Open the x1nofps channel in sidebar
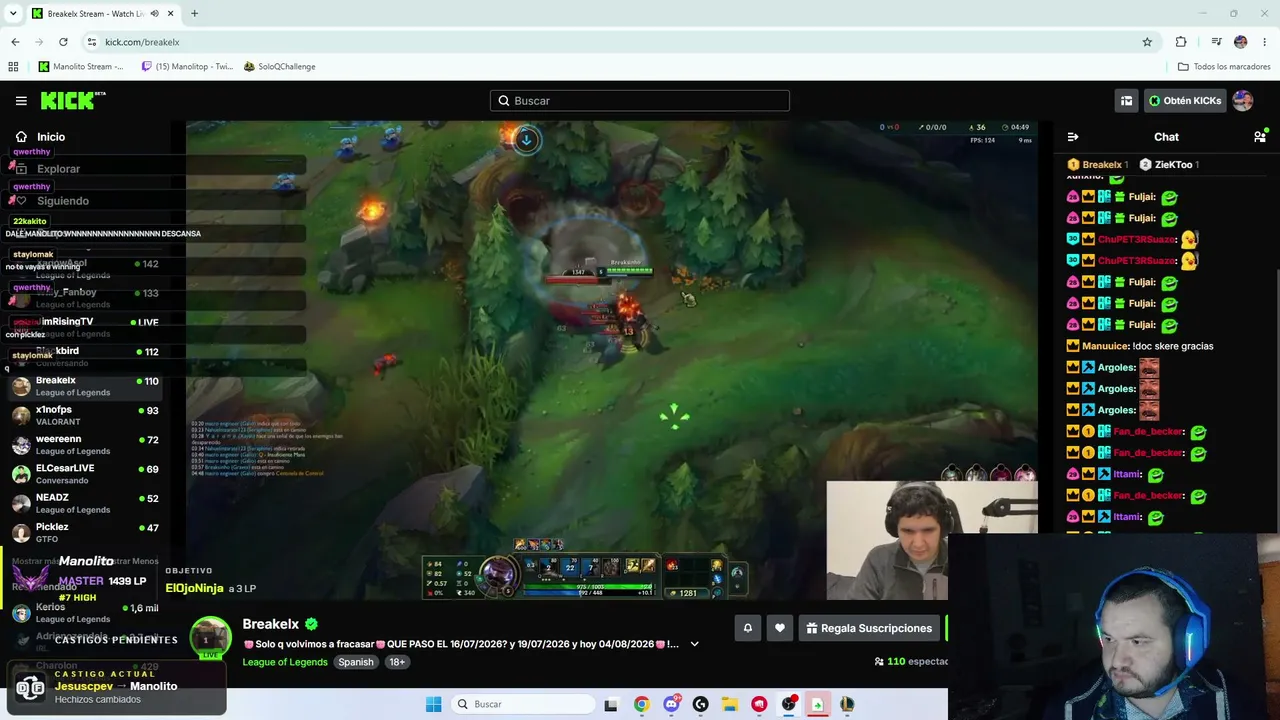The height and width of the screenshot is (720, 1280). [x=85, y=415]
